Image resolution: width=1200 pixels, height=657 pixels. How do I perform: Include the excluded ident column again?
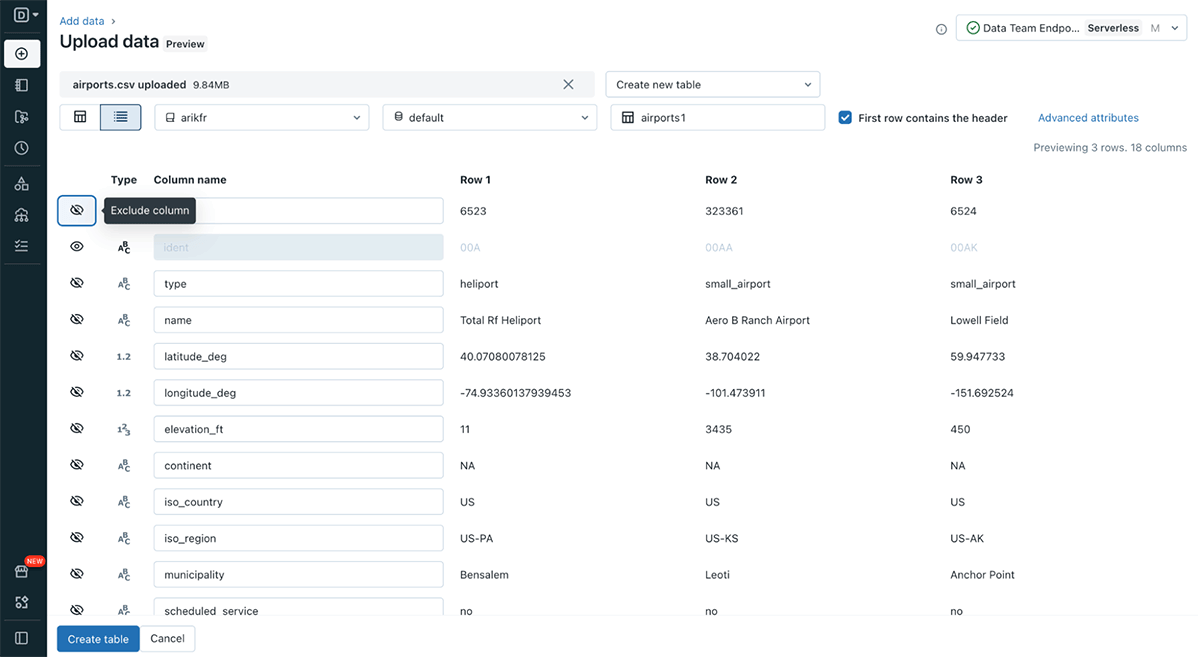[77, 247]
